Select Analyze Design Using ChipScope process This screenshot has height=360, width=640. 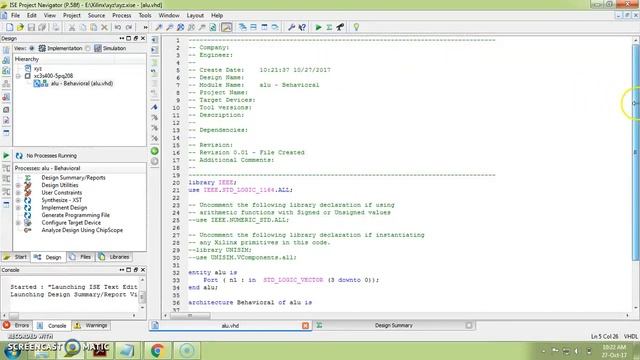pos(82,230)
